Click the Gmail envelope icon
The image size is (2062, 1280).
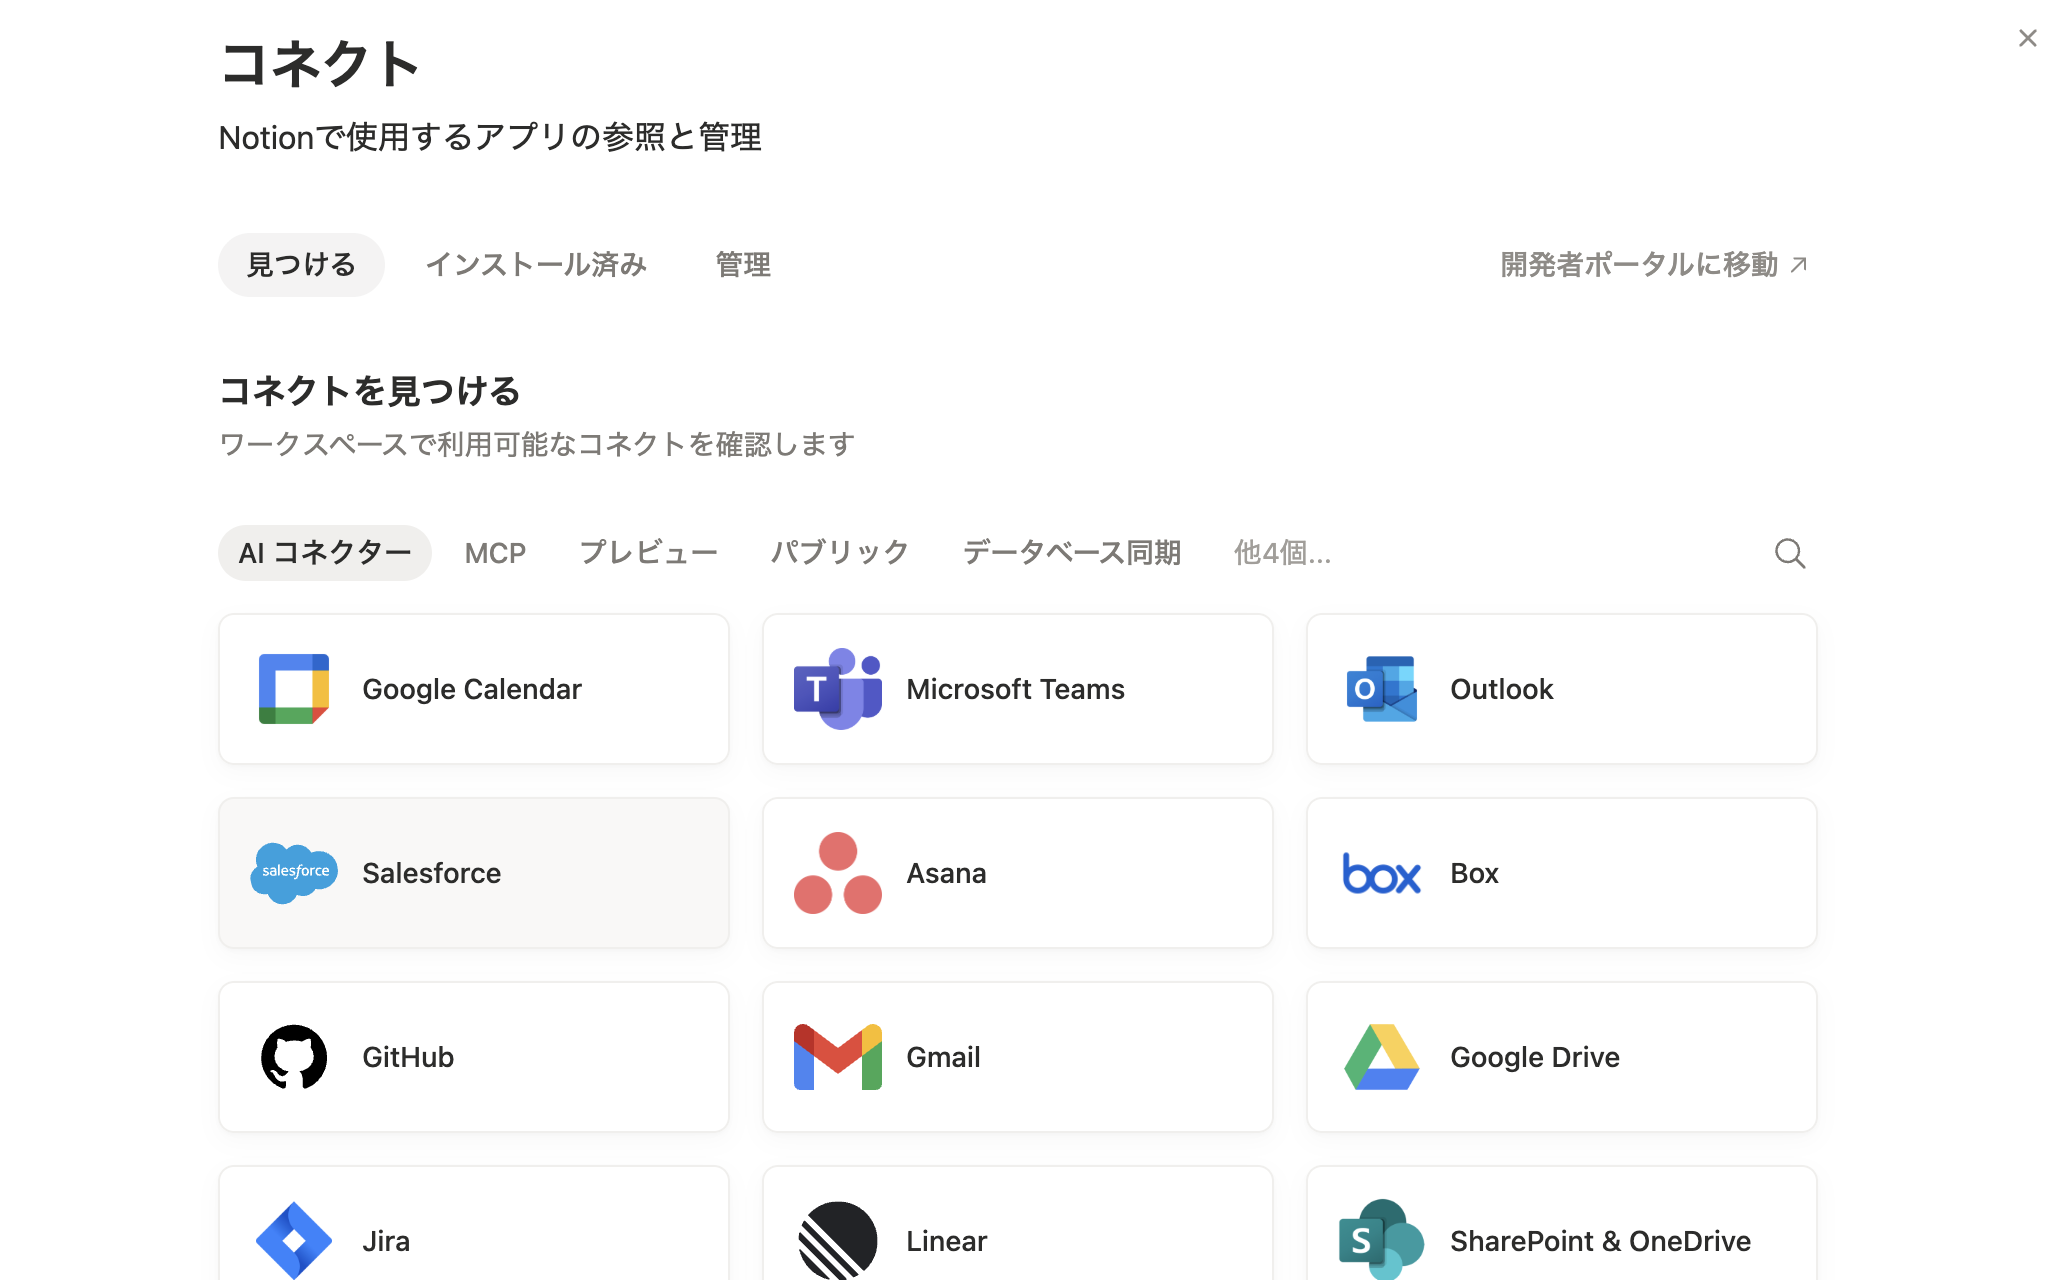tap(838, 1057)
